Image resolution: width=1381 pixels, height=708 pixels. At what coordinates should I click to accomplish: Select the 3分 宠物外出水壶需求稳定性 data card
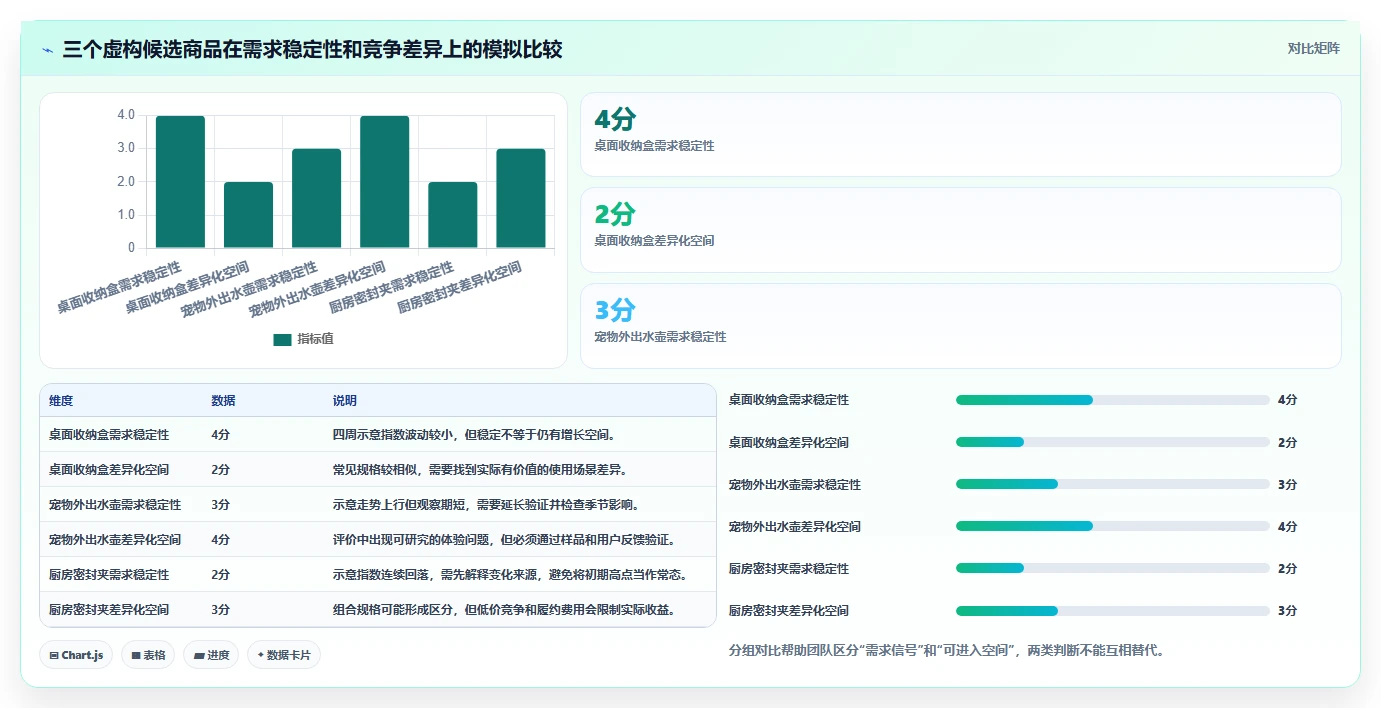click(960, 326)
